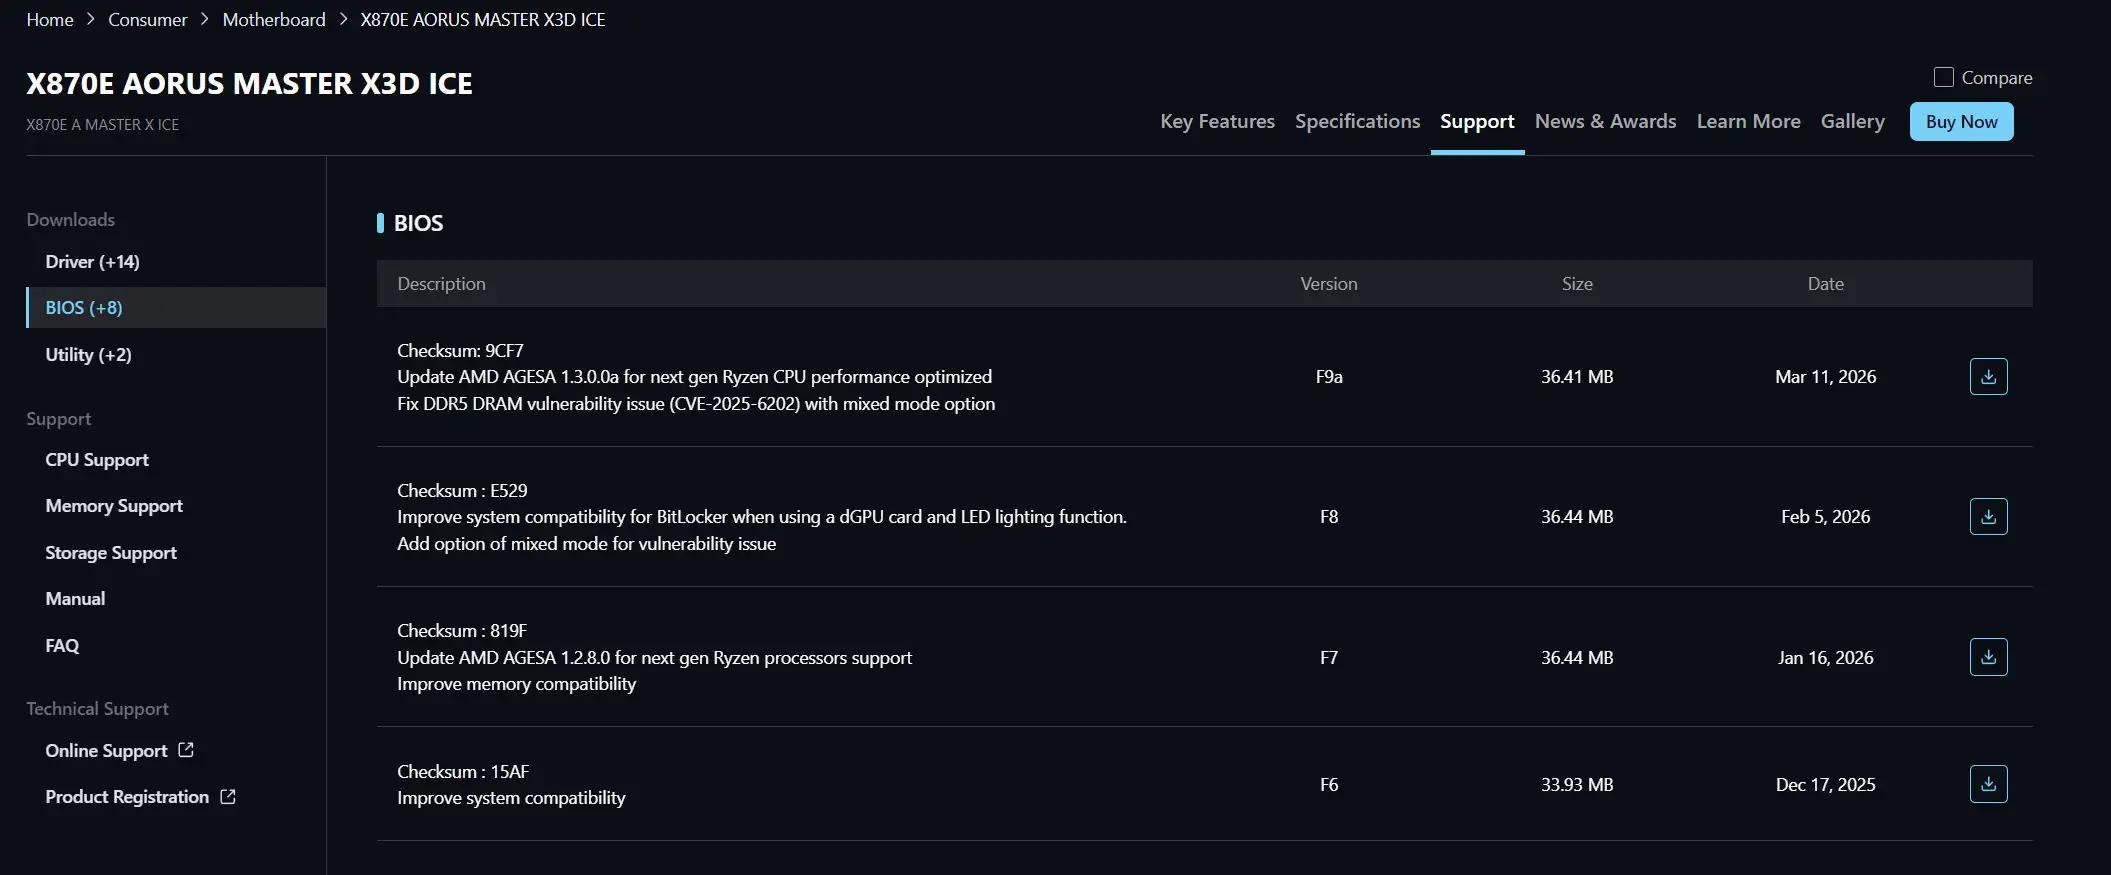The height and width of the screenshot is (875, 2111).
Task: Open the Key Features tab
Action: click(1217, 121)
